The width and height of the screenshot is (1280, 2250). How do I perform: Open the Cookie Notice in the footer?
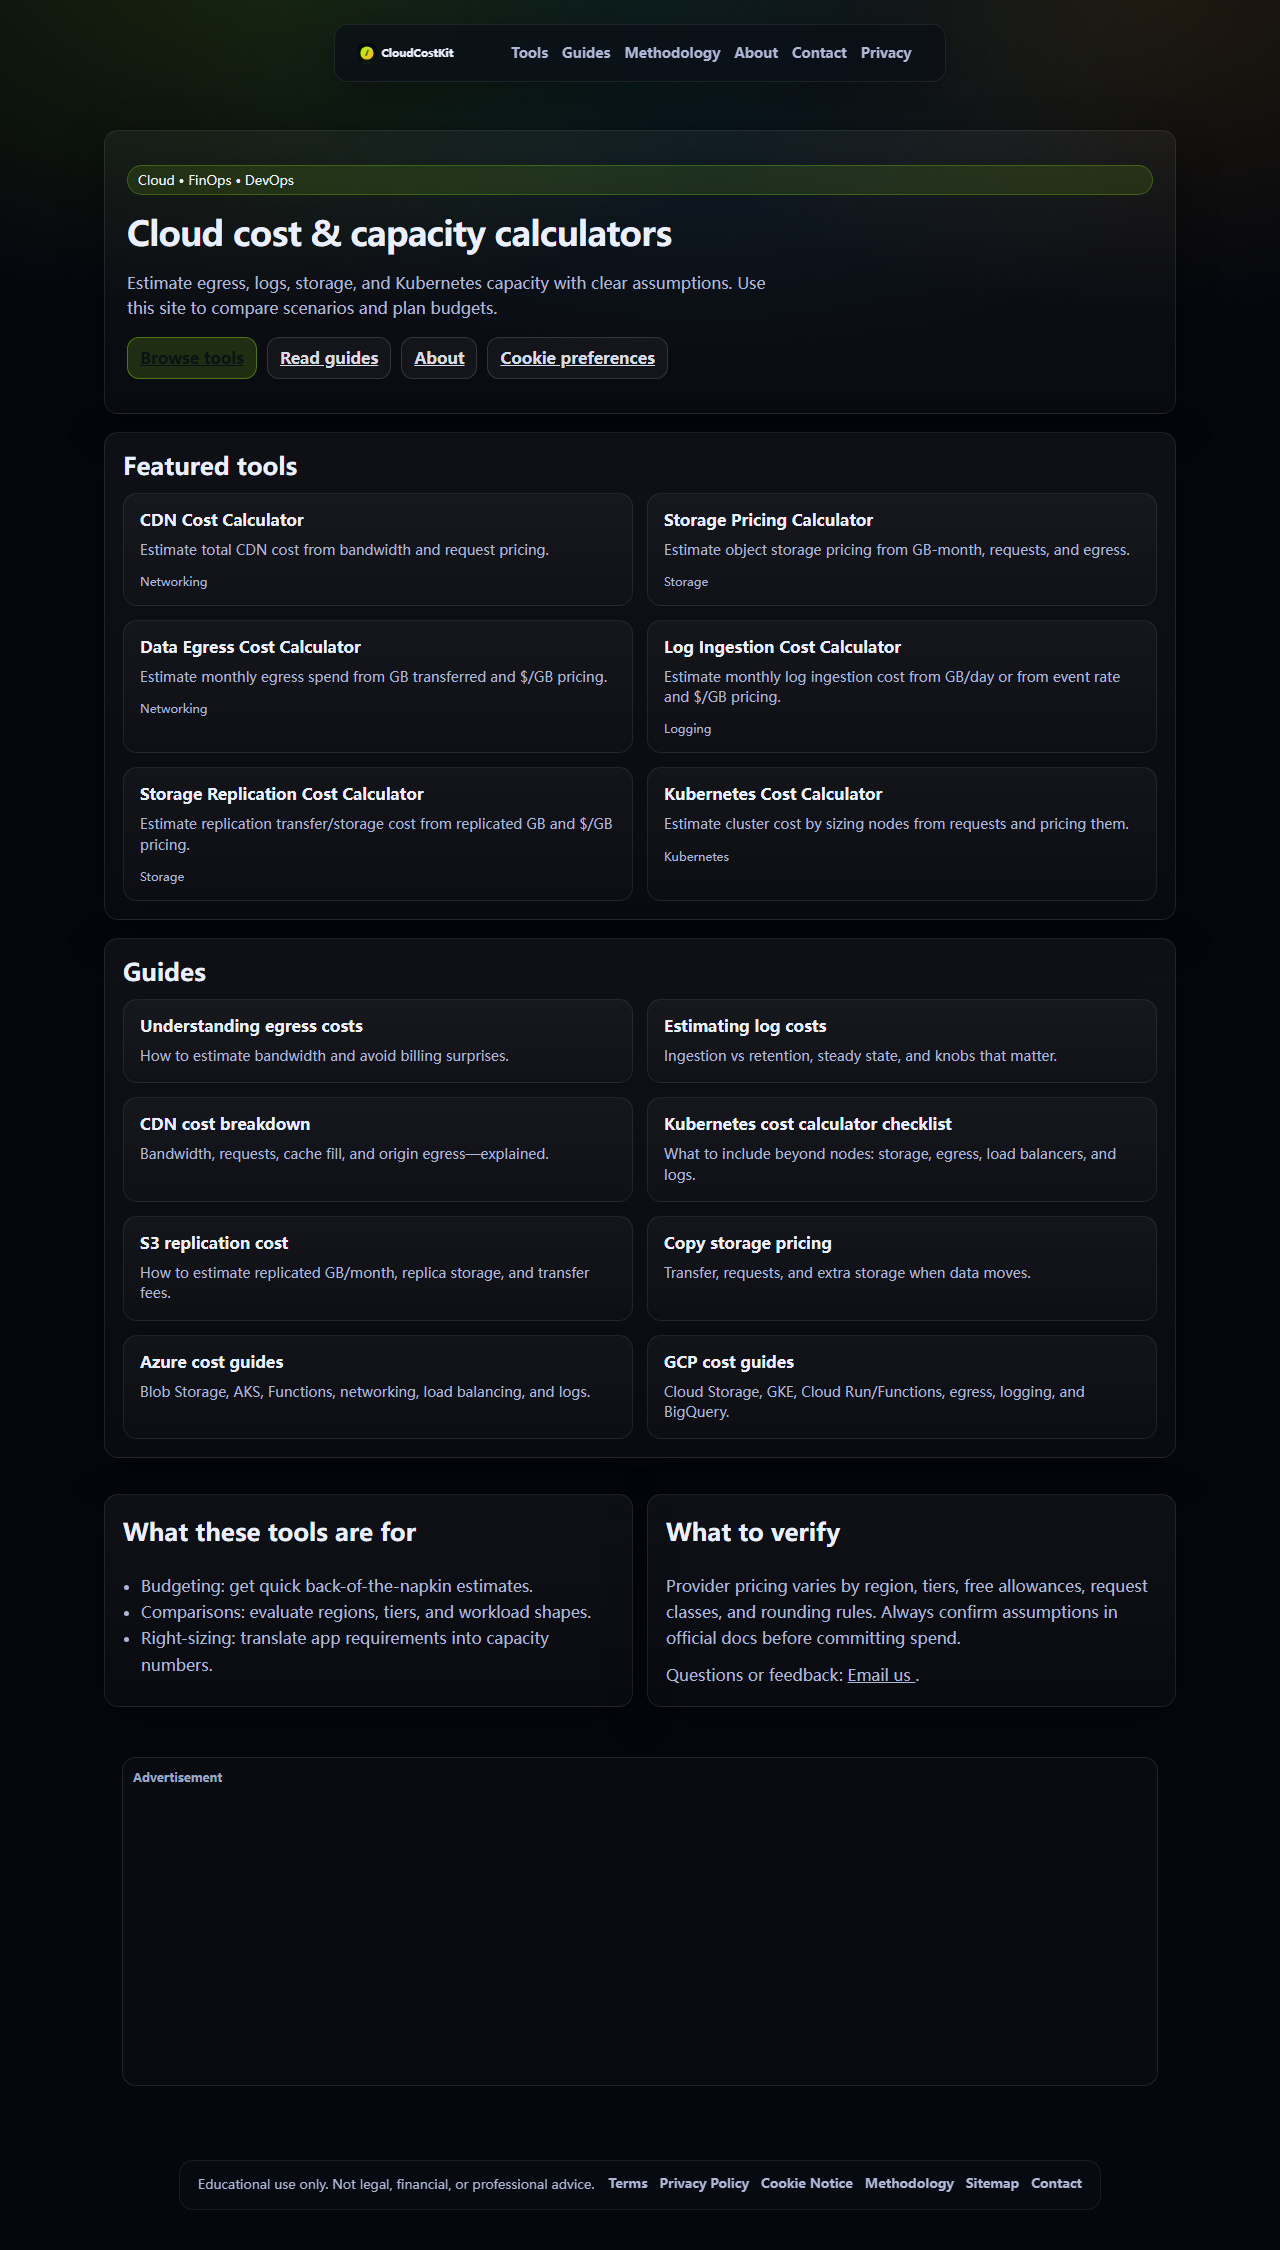tap(806, 2183)
